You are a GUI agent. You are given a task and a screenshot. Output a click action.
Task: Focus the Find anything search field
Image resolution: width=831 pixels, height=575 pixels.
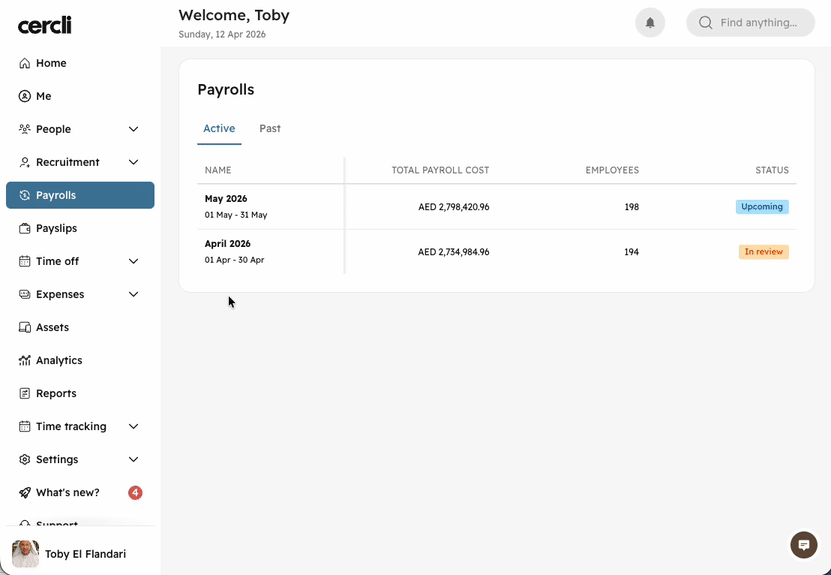(750, 23)
